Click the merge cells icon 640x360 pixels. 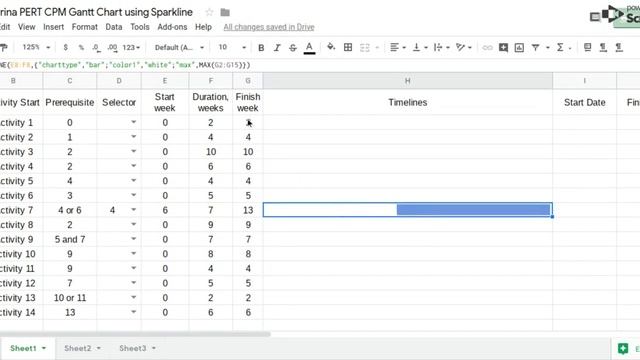364,48
